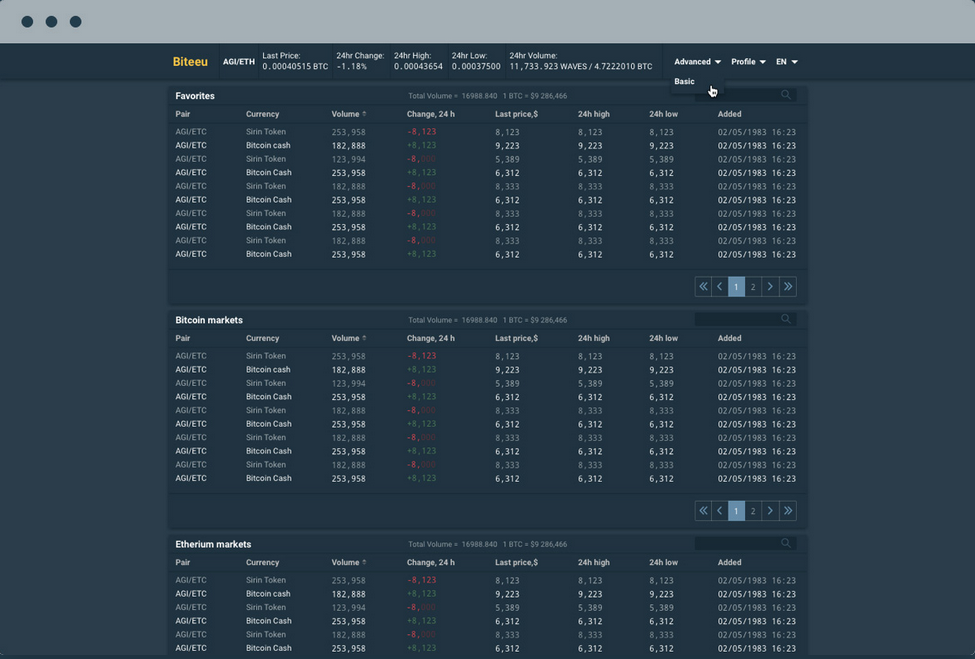Sort Favorites table by Volume
Image resolution: width=975 pixels, height=659 pixels.
349,114
